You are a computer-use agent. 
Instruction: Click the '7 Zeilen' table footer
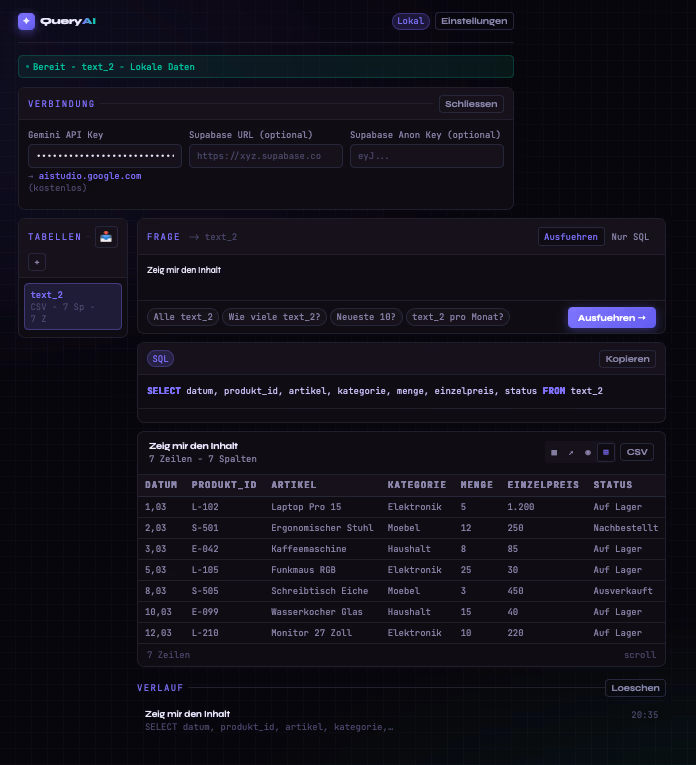coord(169,655)
